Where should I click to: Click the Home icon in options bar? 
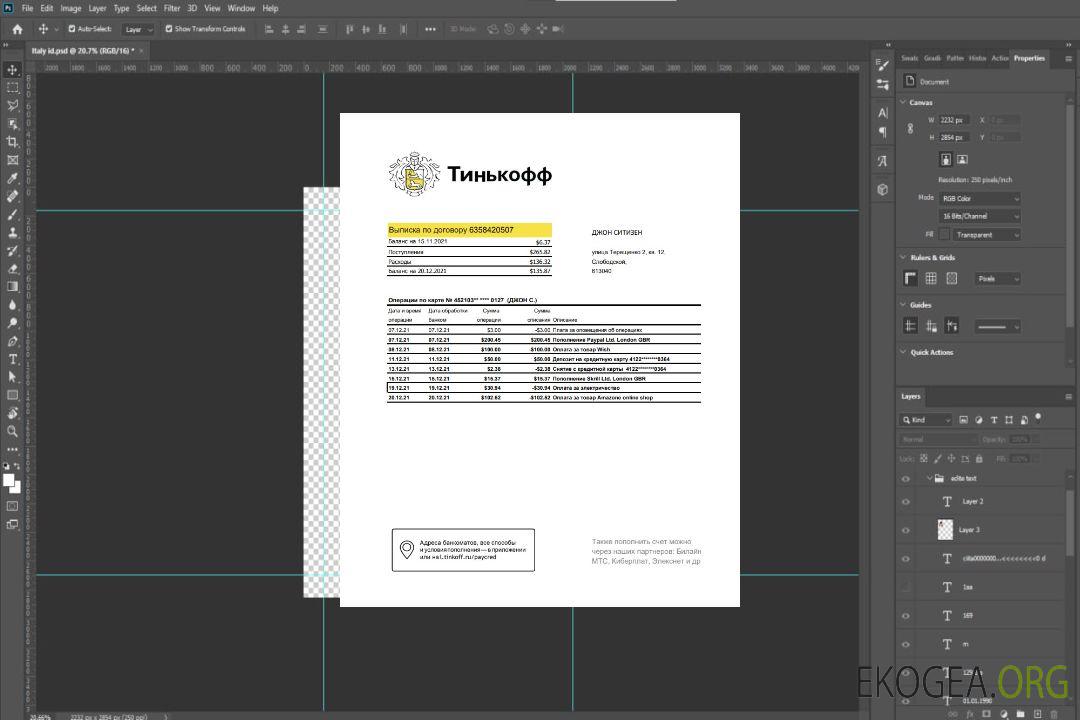click(17, 29)
